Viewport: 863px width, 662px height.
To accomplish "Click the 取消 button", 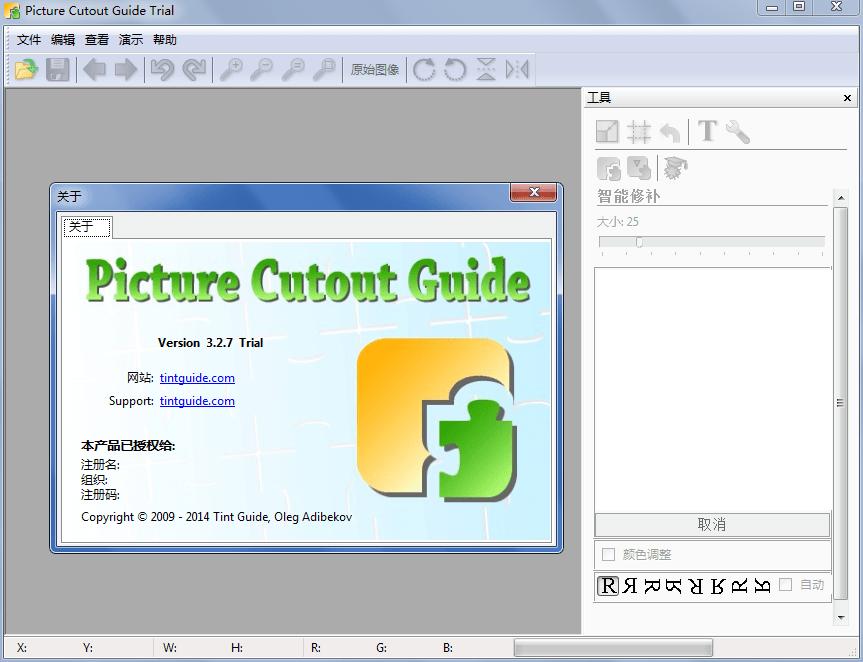I will click(712, 525).
